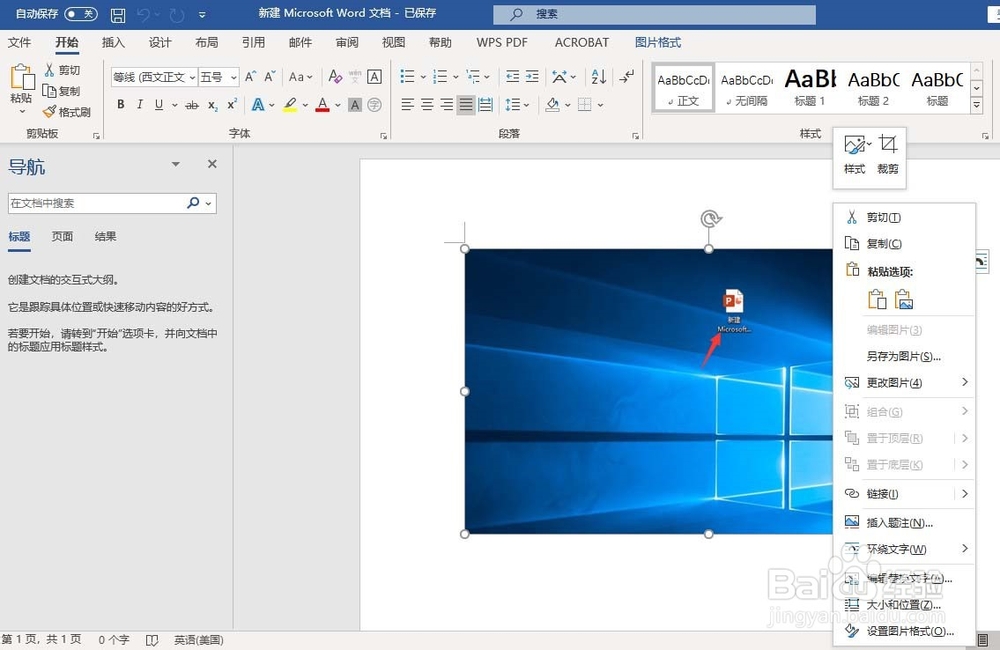The height and width of the screenshot is (650, 1000).
Task: Open the font color dropdown arrow
Action: point(337,105)
